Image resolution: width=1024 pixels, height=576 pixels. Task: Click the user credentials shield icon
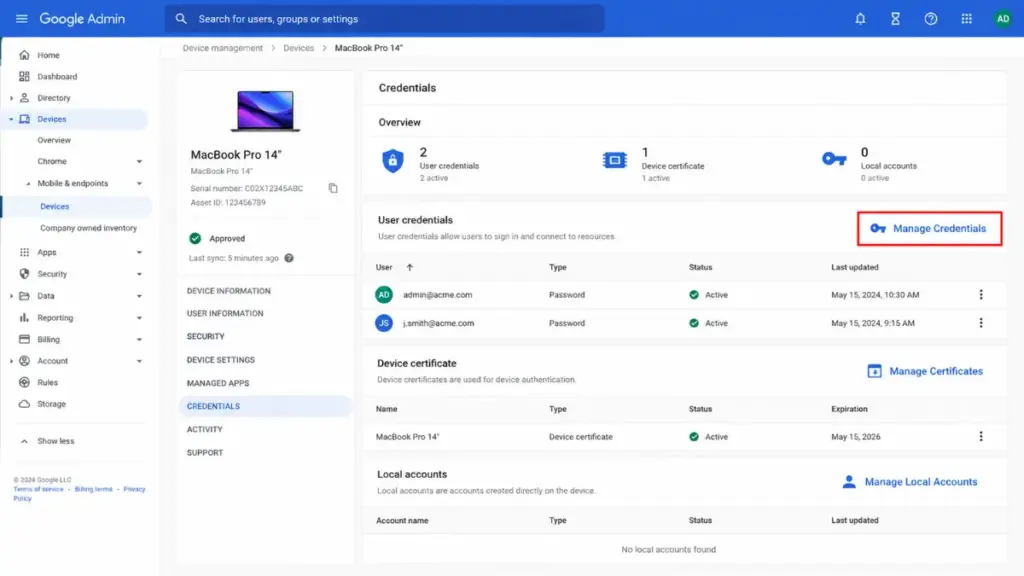click(x=392, y=161)
